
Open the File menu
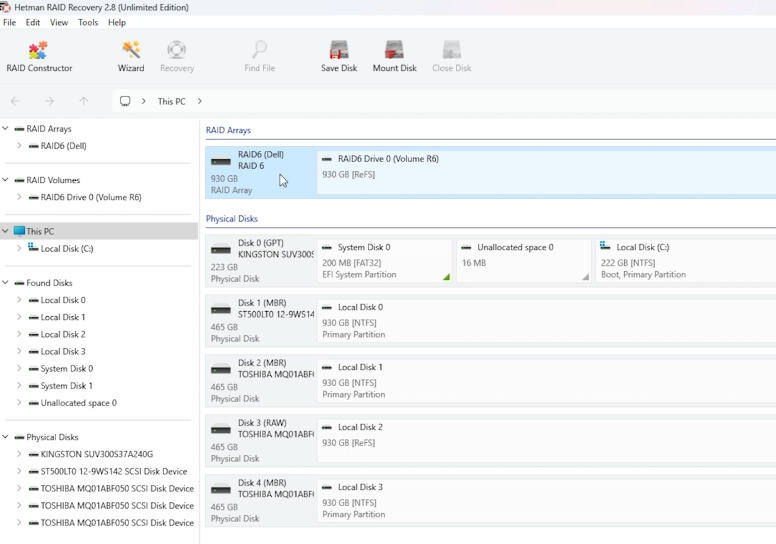[9, 22]
